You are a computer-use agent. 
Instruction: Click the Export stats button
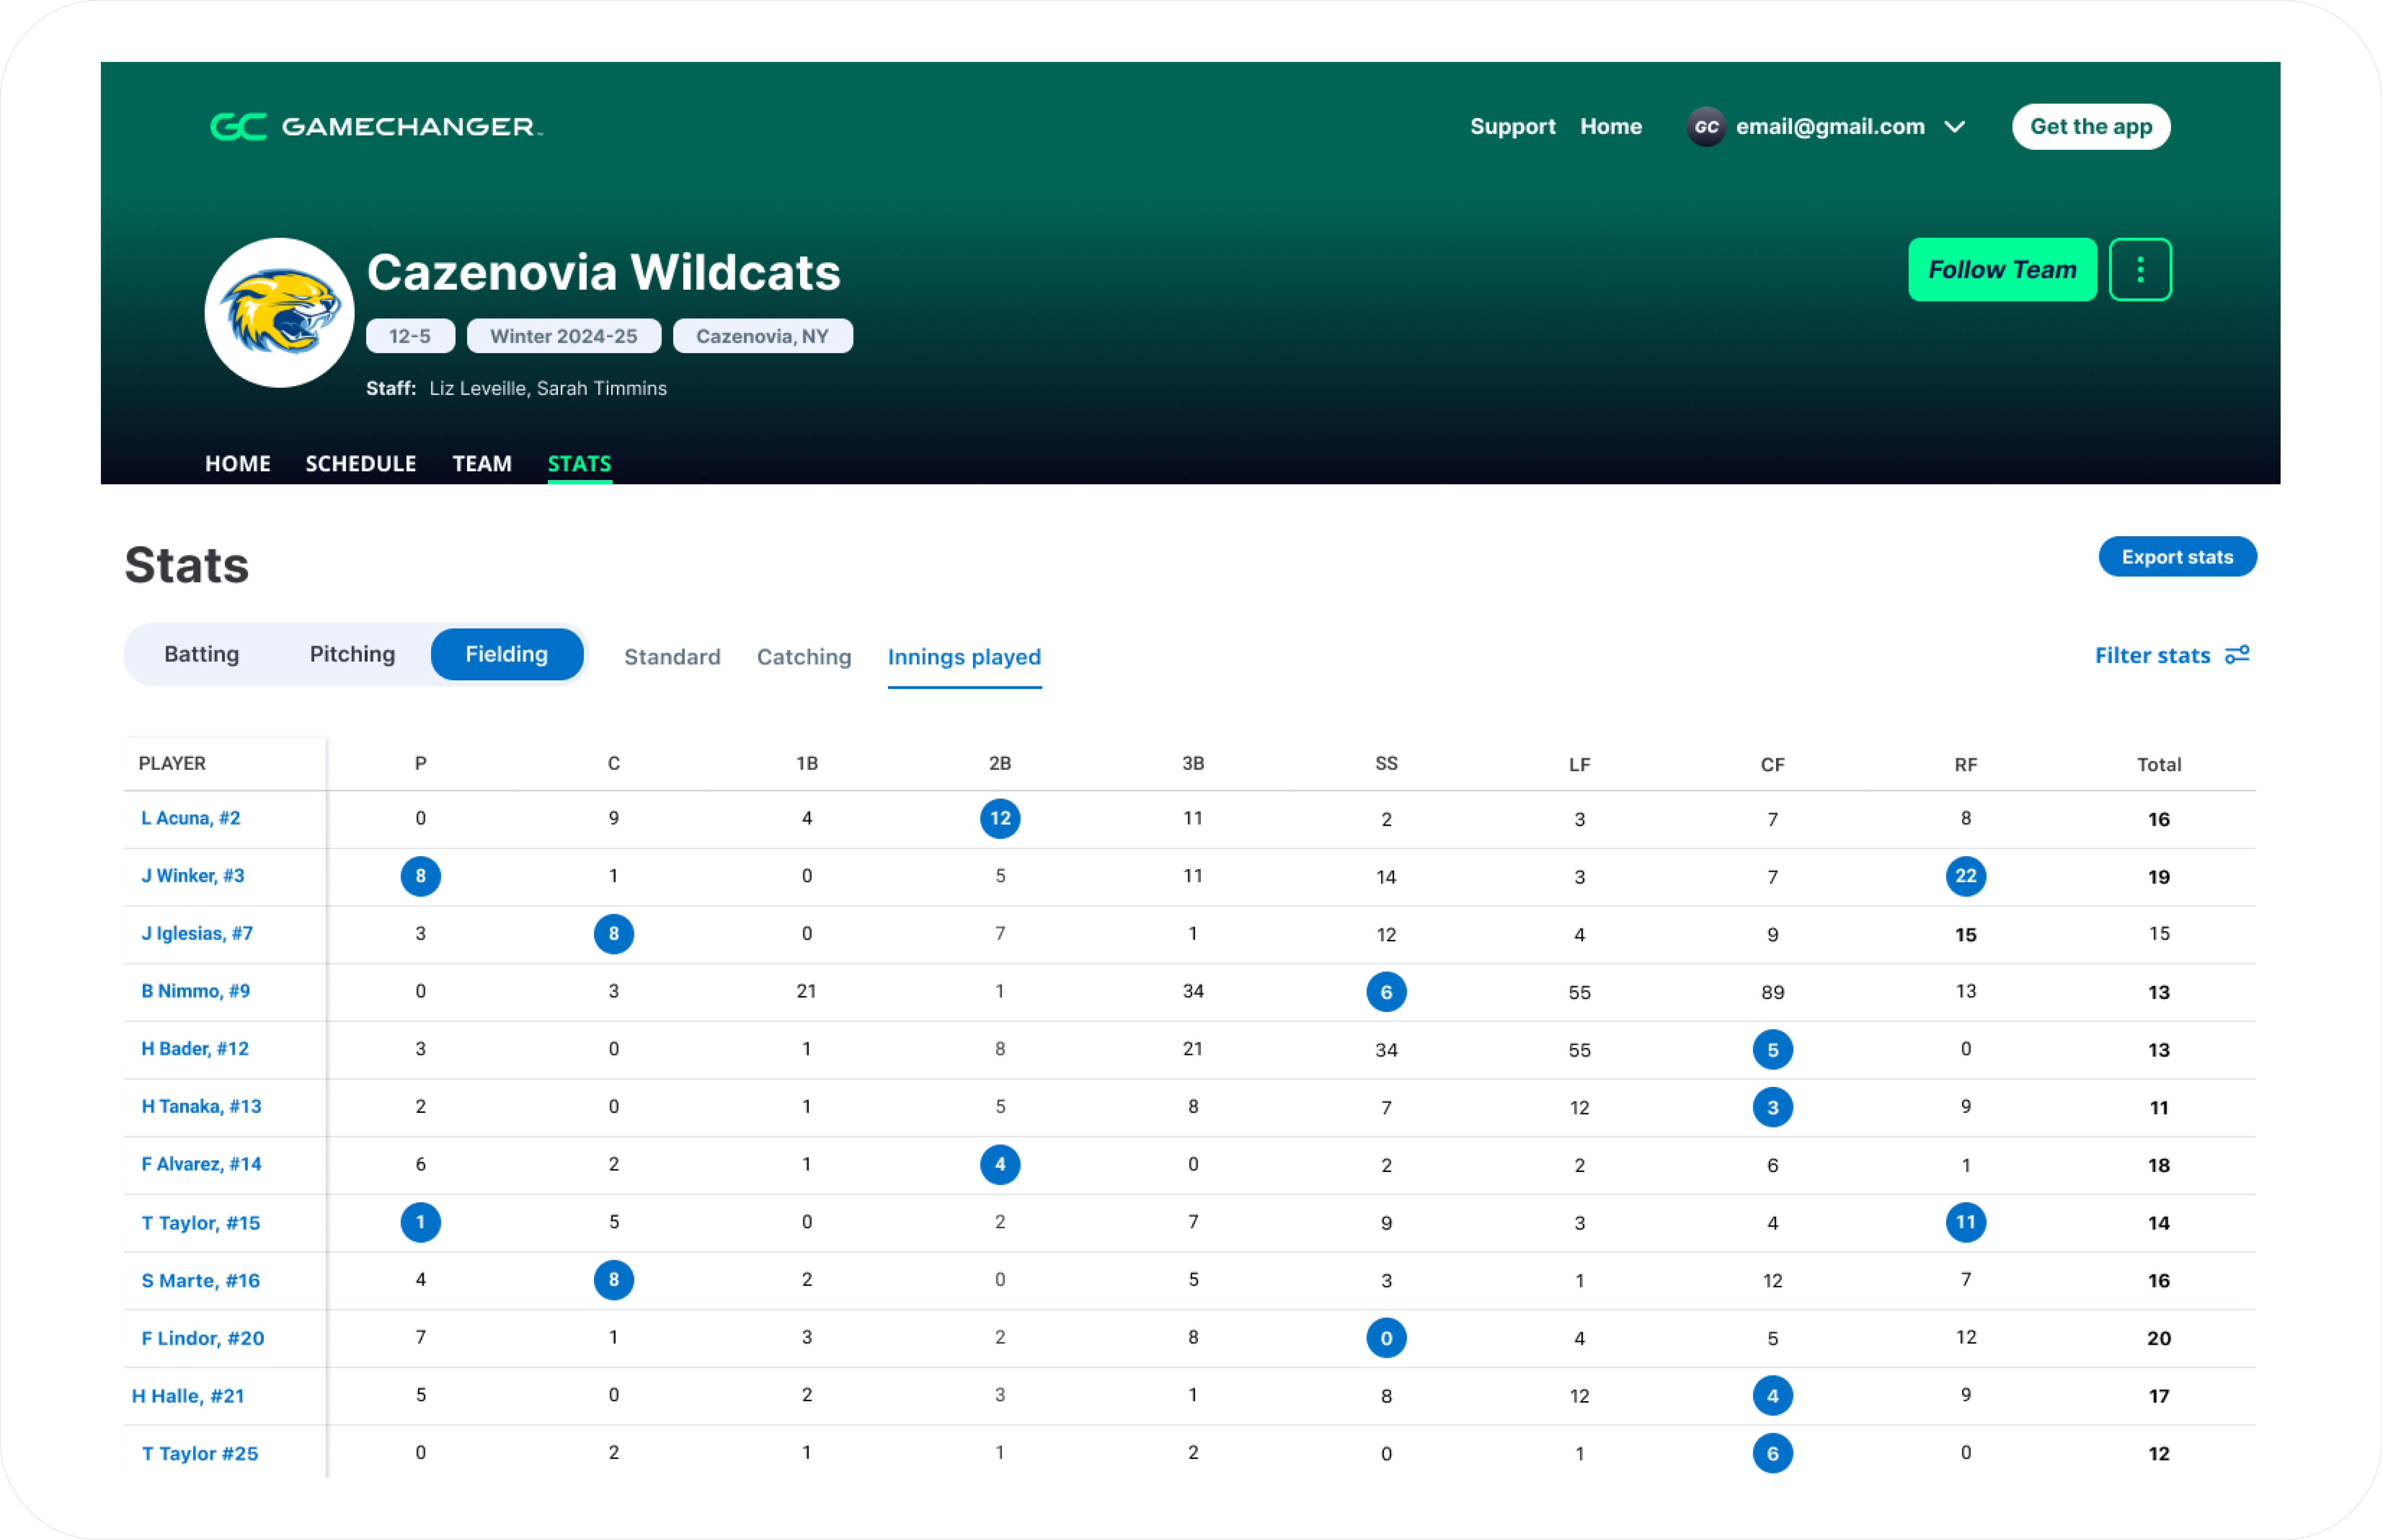tap(2177, 557)
